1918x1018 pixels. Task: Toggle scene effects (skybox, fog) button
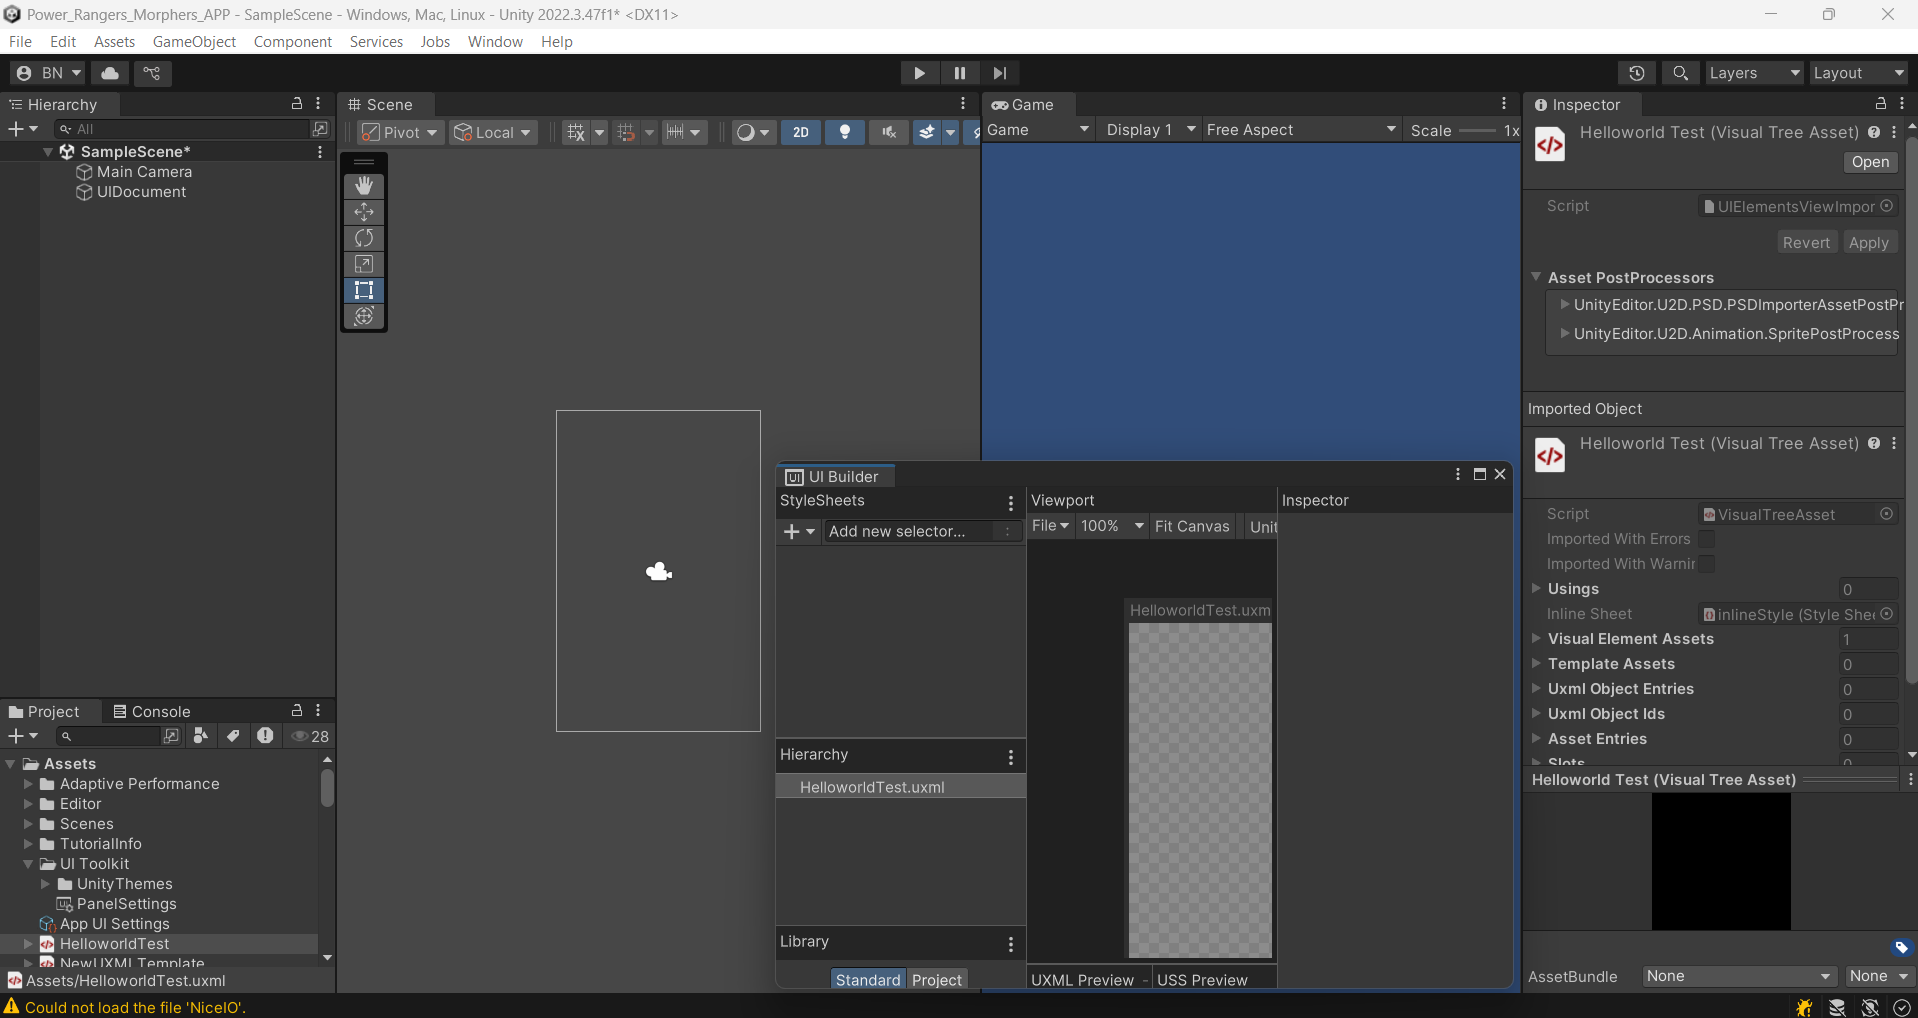(x=927, y=132)
